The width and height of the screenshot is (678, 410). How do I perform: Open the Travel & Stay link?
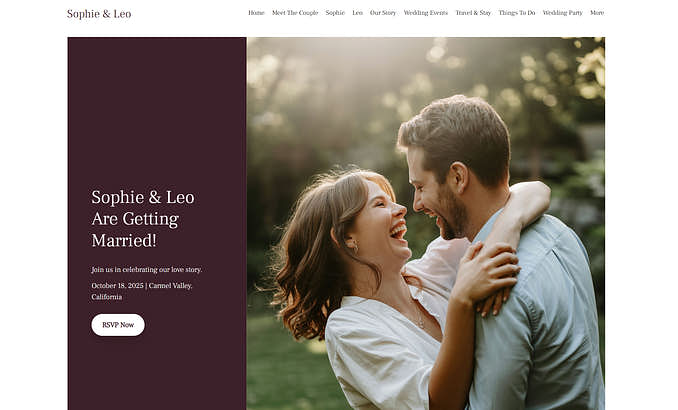(473, 13)
